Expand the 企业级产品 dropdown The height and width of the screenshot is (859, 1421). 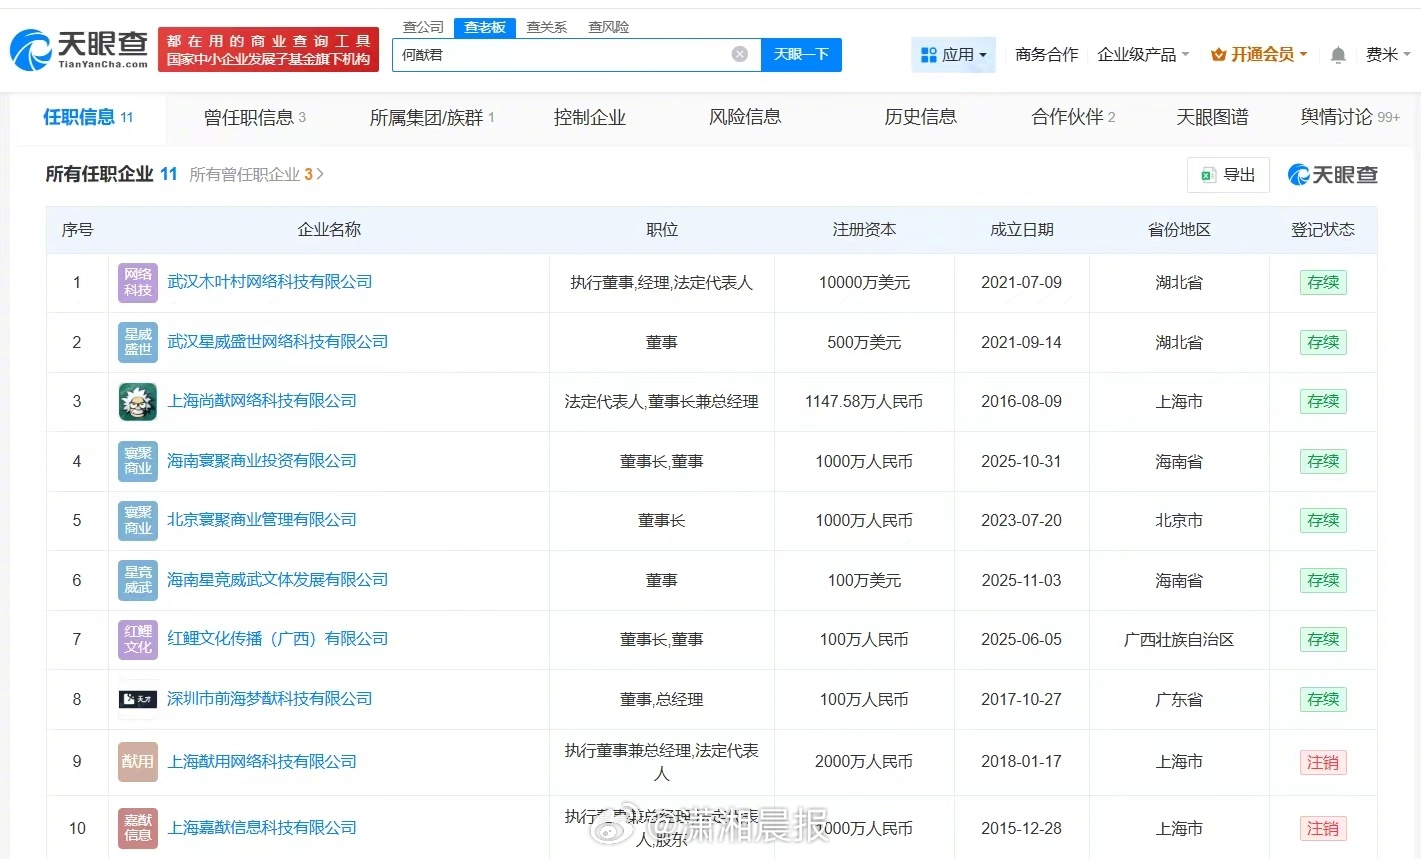coord(1143,55)
